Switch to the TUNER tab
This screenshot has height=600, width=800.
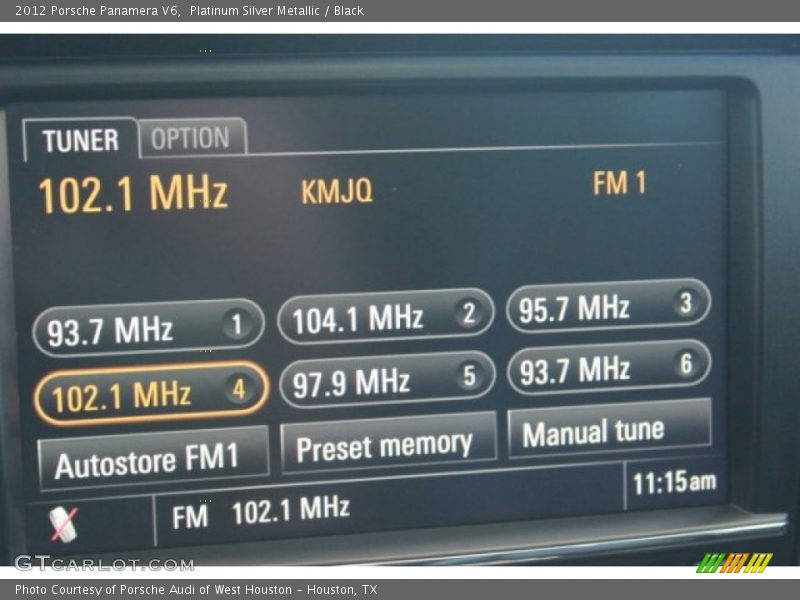click(80, 139)
